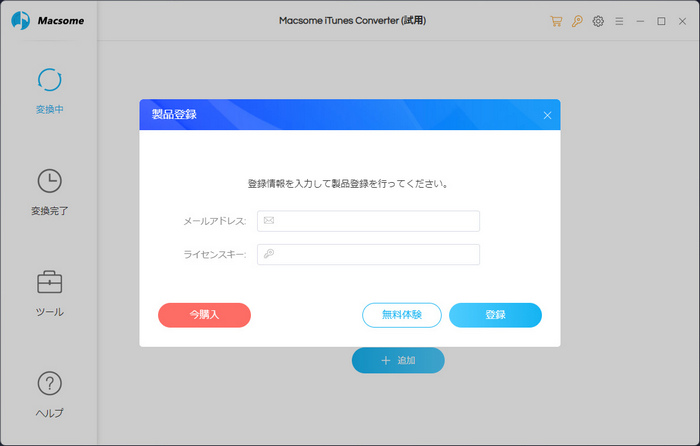Click the 登録情報を入力して製品登録を行ってください text
Screen dimensions: 700x446
[348, 183]
